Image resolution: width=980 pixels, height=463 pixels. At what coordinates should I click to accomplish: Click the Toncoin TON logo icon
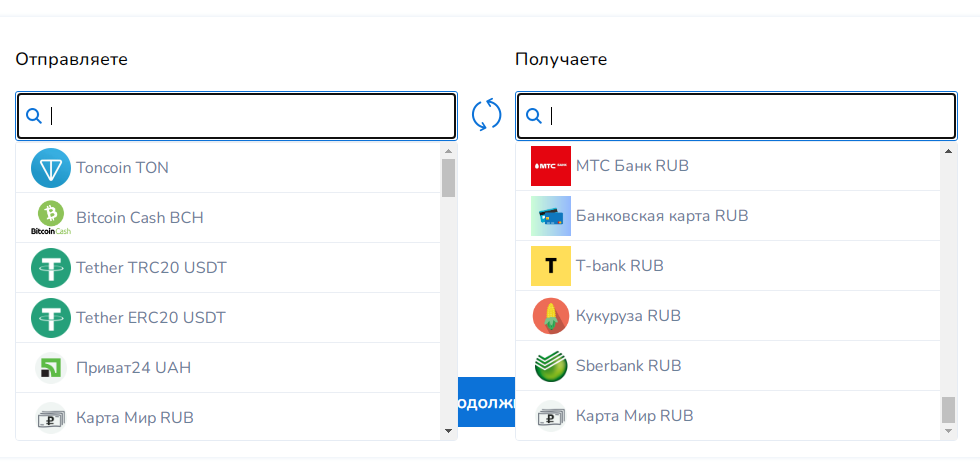coord(51,167)
